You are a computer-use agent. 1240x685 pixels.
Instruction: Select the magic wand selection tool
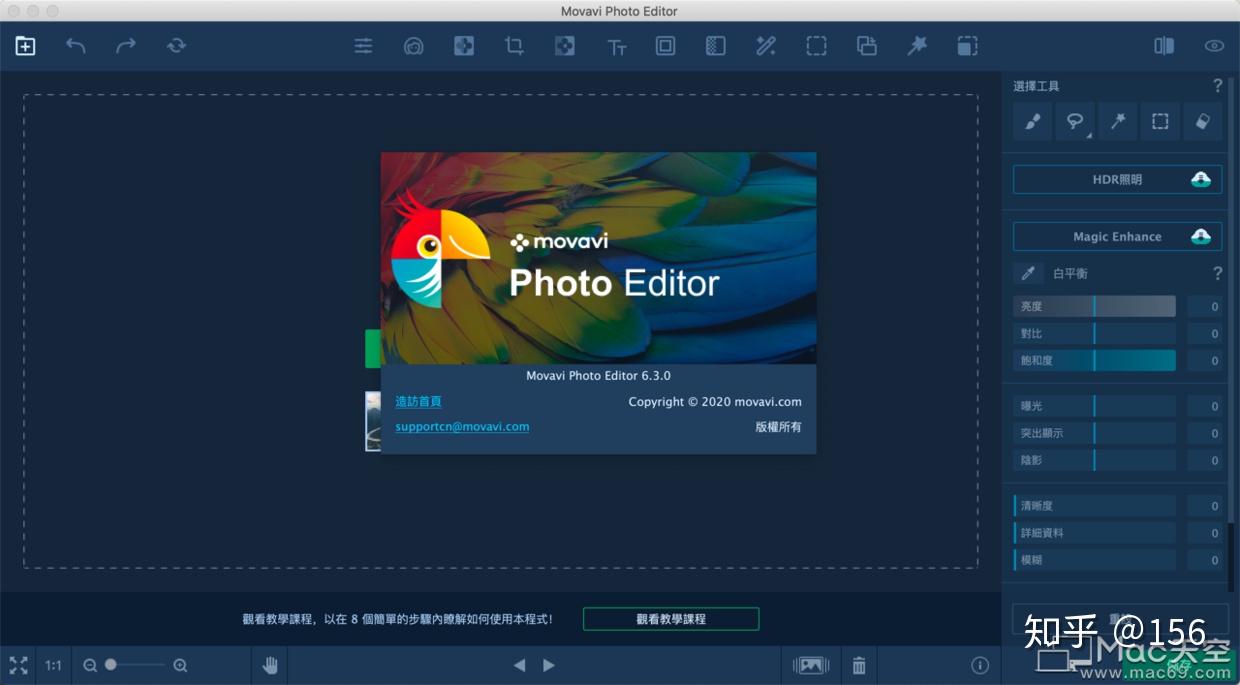coord(1118,122)
